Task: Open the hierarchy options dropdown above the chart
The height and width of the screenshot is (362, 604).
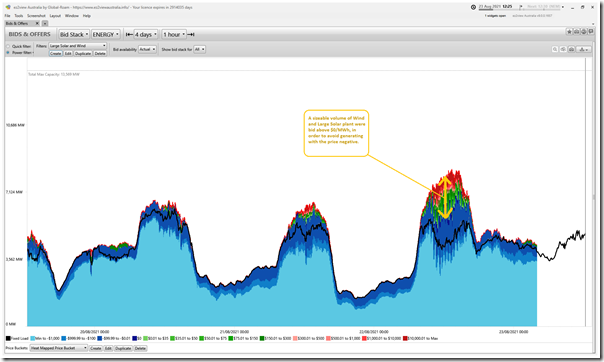Action: pos(584,49)
